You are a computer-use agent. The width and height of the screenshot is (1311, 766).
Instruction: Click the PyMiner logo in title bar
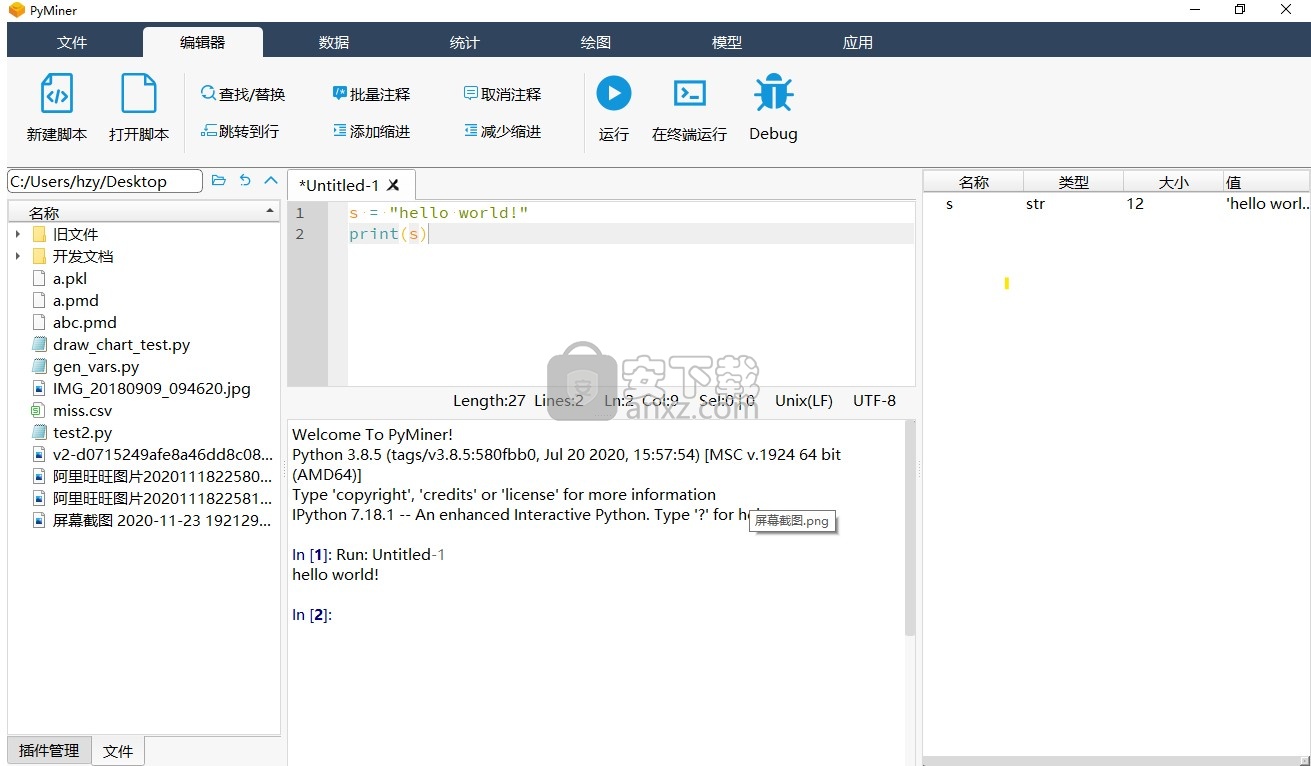click(x=16, y=10)
